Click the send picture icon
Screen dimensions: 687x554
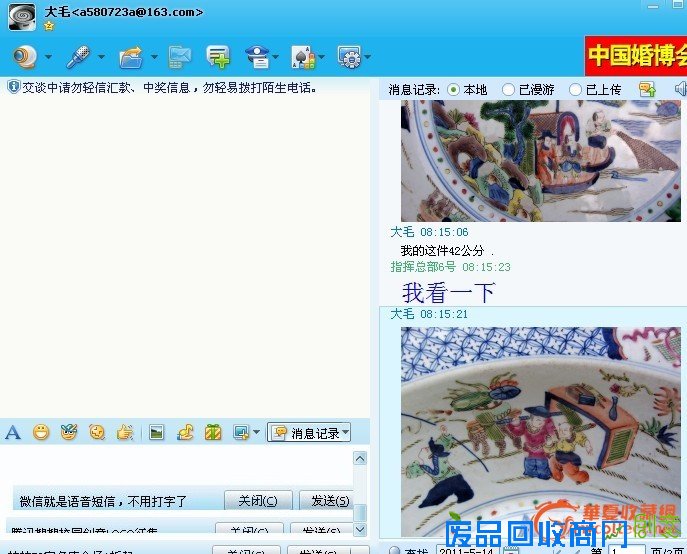coord(156,433)
